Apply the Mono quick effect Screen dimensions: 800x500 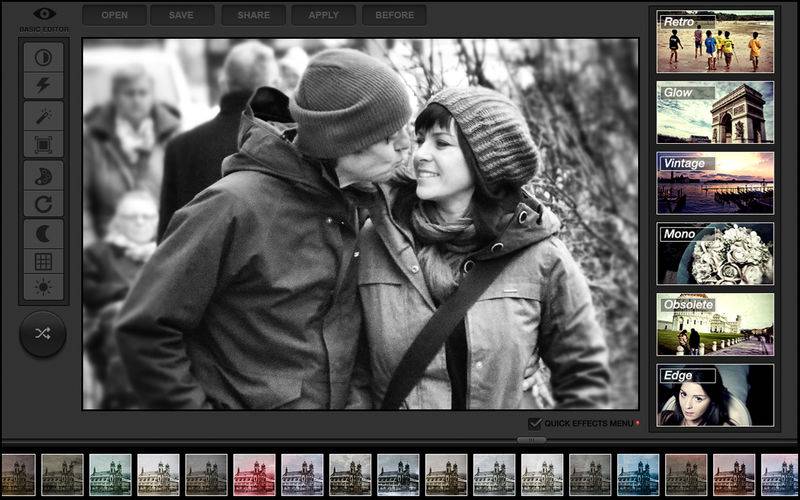click(715, 254)
